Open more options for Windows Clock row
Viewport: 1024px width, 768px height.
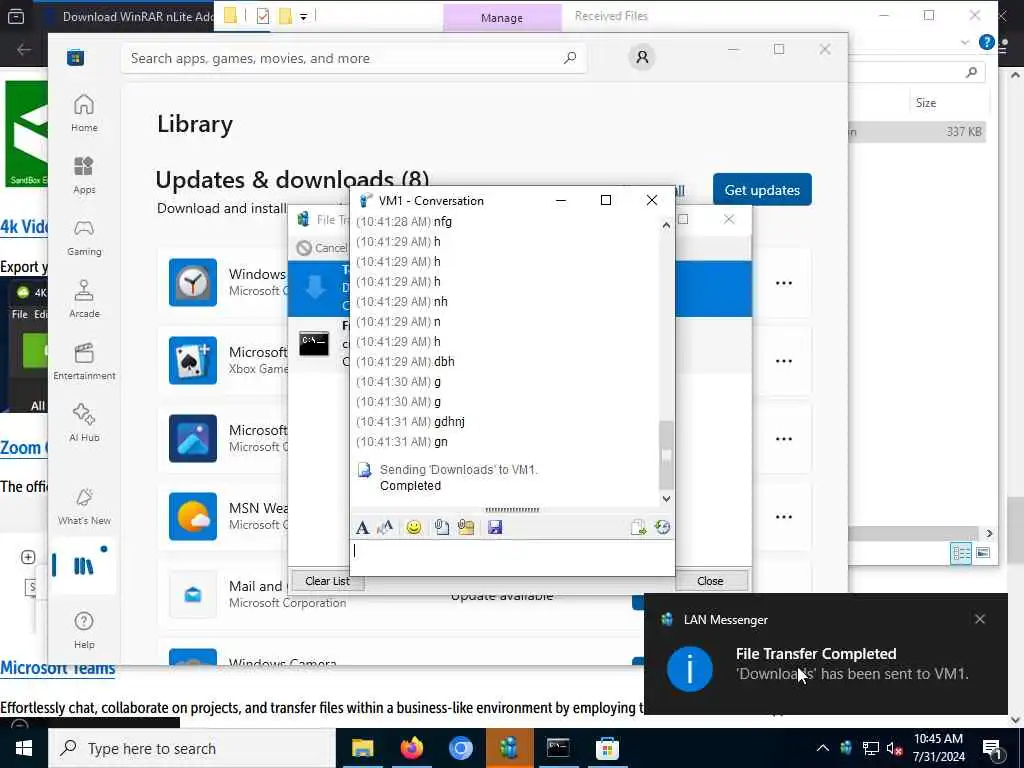tap(784, 283)
